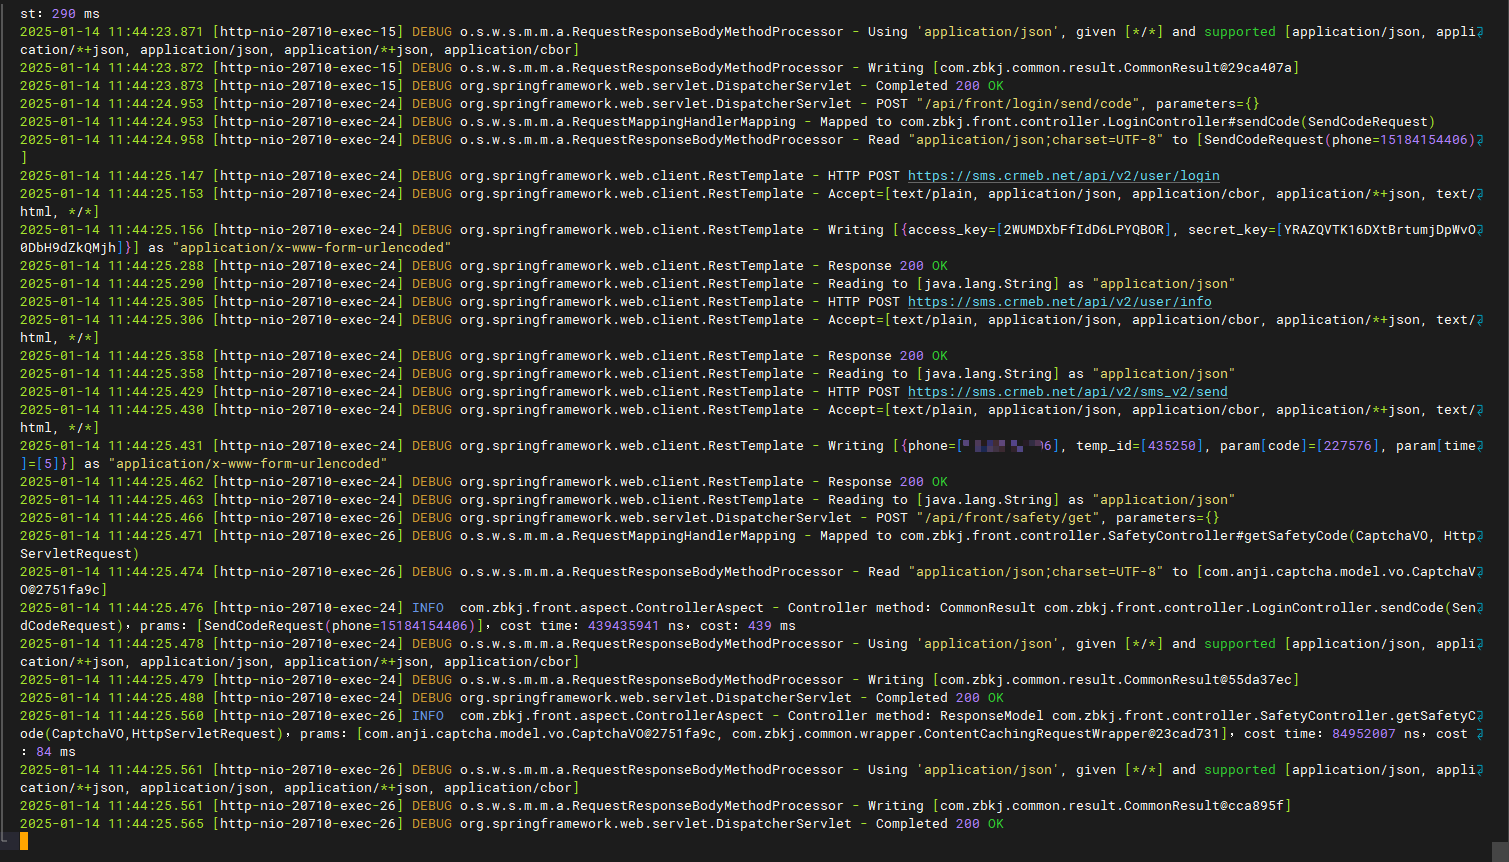The height and width of the screenshot is (862, 1509).
Task: Click Completed 200 OK at 11:44:25.480
Action: (939, 698)
